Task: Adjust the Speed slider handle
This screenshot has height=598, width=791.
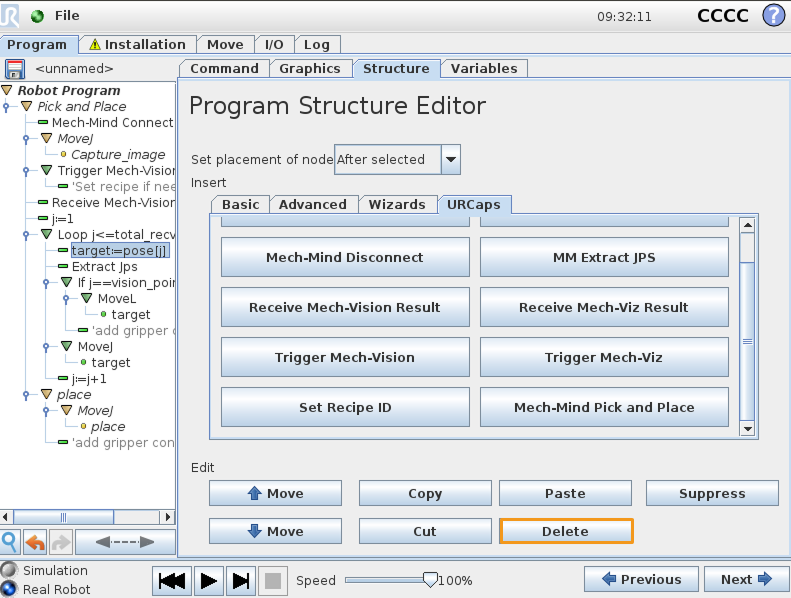Action: click(x=430, y=580)
